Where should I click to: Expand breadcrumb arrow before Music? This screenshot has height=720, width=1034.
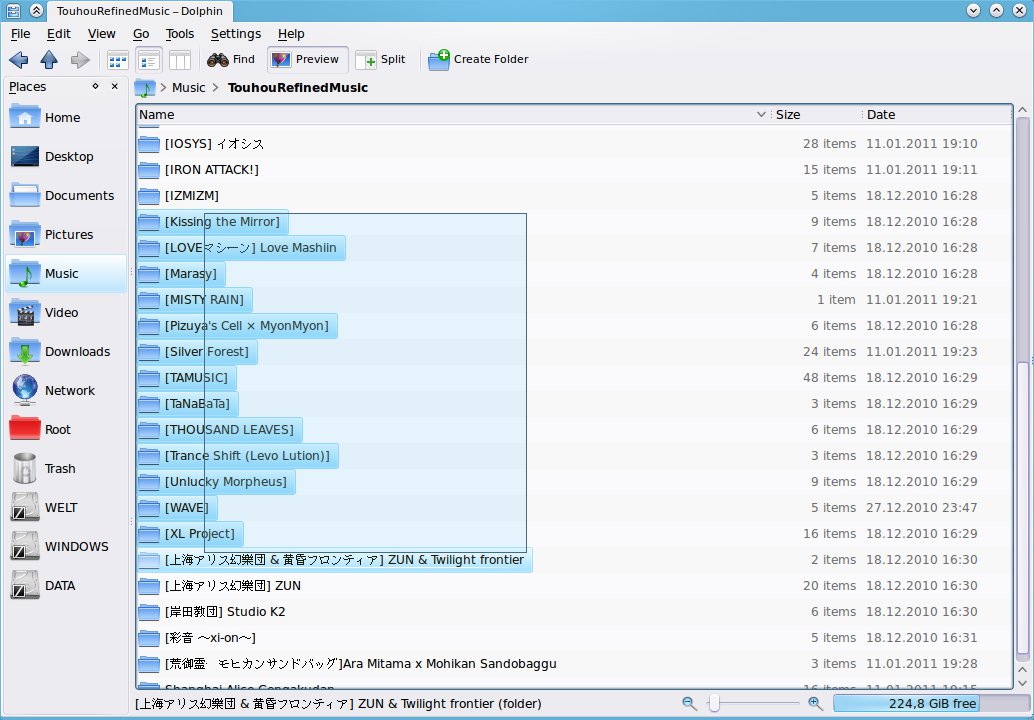coord(163,88)
